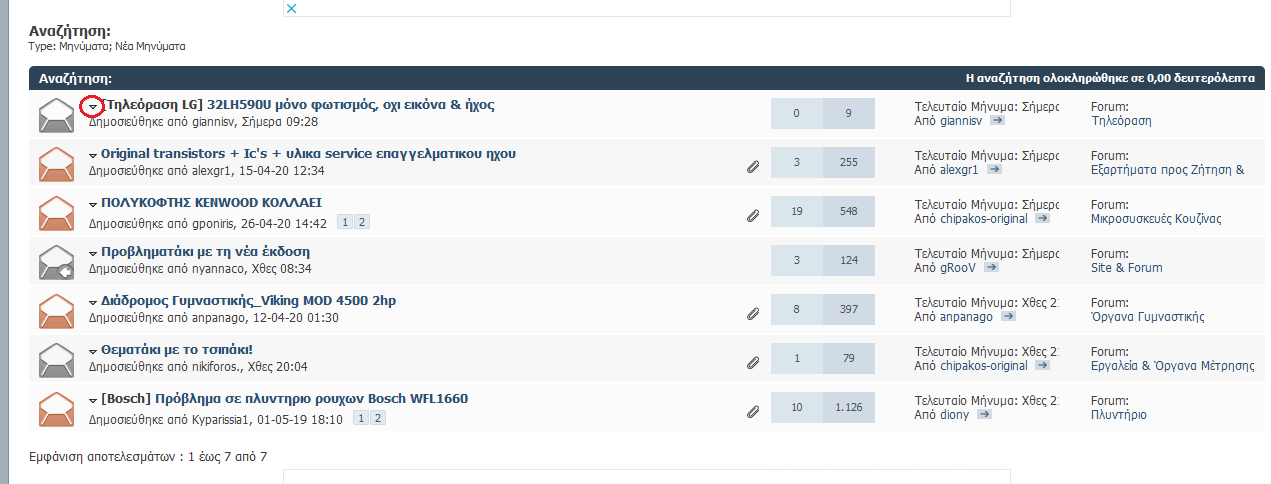The image size is (1271, 484).
Task: Click the reply count 19 on the KENWOOD thread
Action: [796, 212]
